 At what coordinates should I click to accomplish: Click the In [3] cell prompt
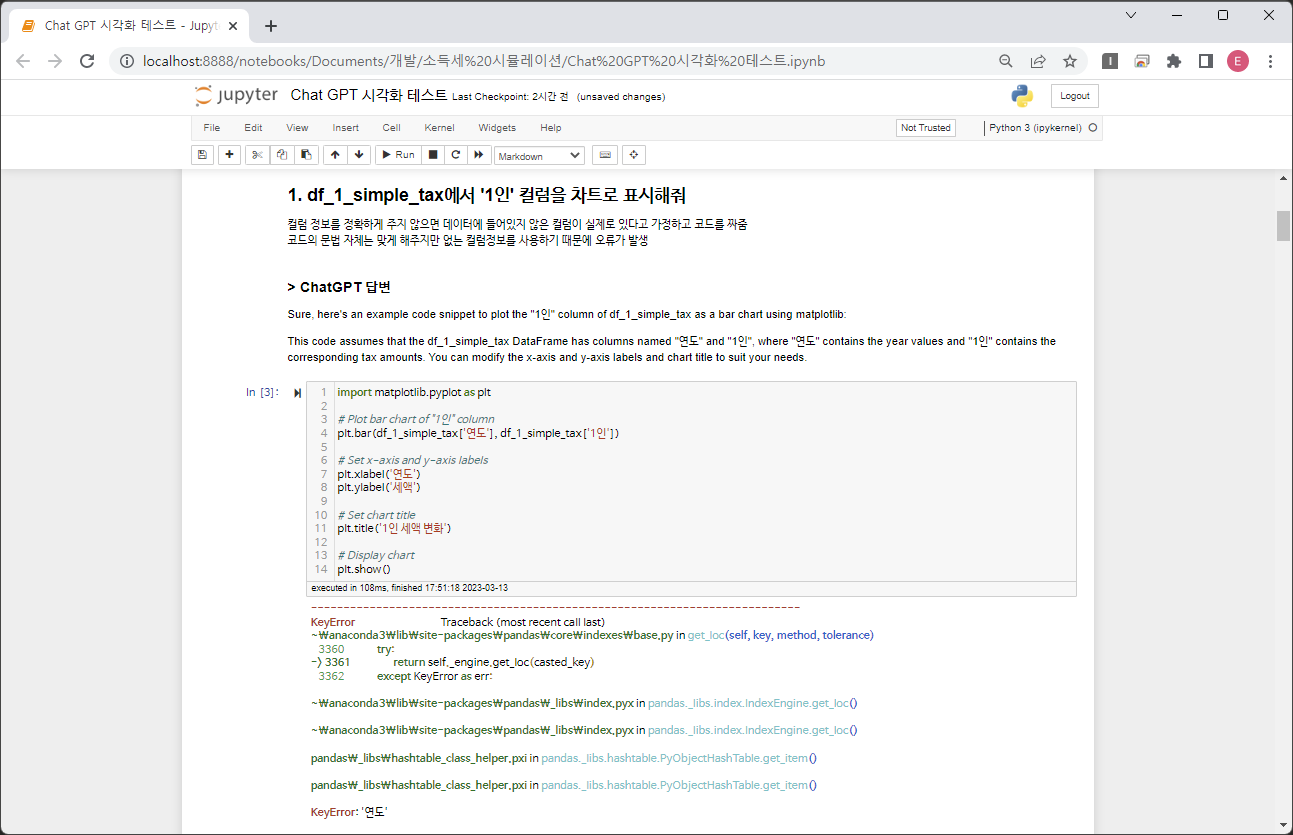(263, 392)
